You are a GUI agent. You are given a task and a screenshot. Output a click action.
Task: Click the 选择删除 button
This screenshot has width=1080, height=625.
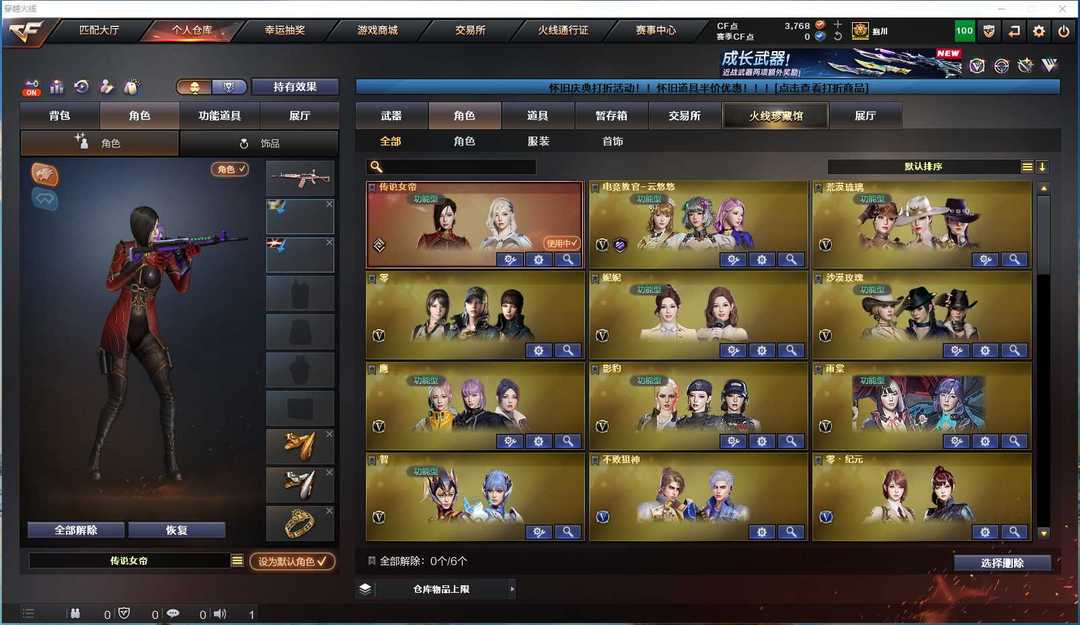coord(1002,563)
